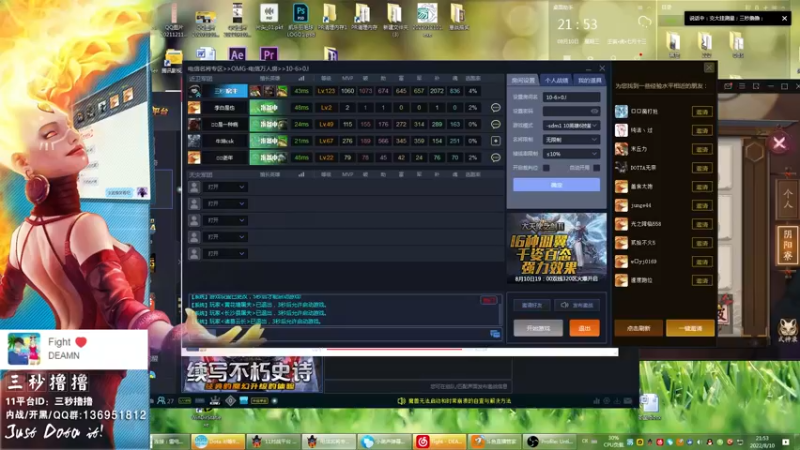Switch to the 房间设置 room settings tab
The height and width of the screenshot is (450, 800).
[523, 80]
